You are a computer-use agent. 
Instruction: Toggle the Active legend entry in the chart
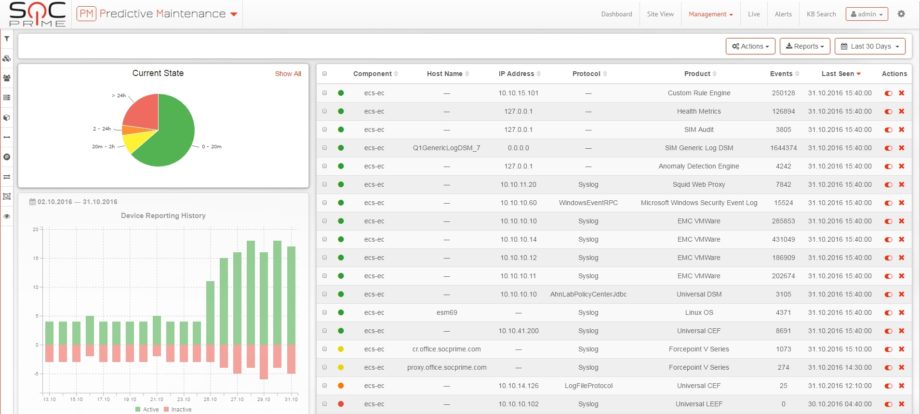[x=147, y=409]
